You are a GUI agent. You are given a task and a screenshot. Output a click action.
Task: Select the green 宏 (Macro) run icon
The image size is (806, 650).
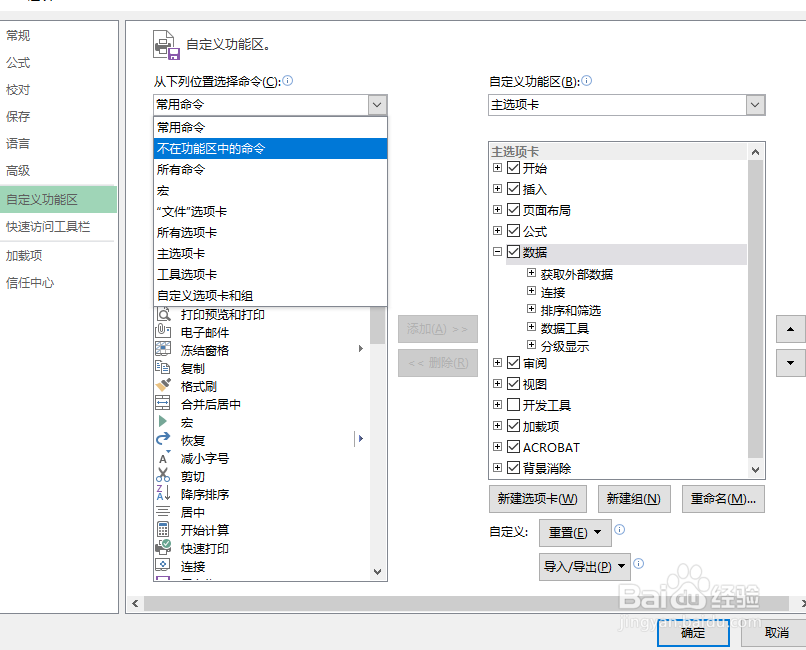click(164, 421)
